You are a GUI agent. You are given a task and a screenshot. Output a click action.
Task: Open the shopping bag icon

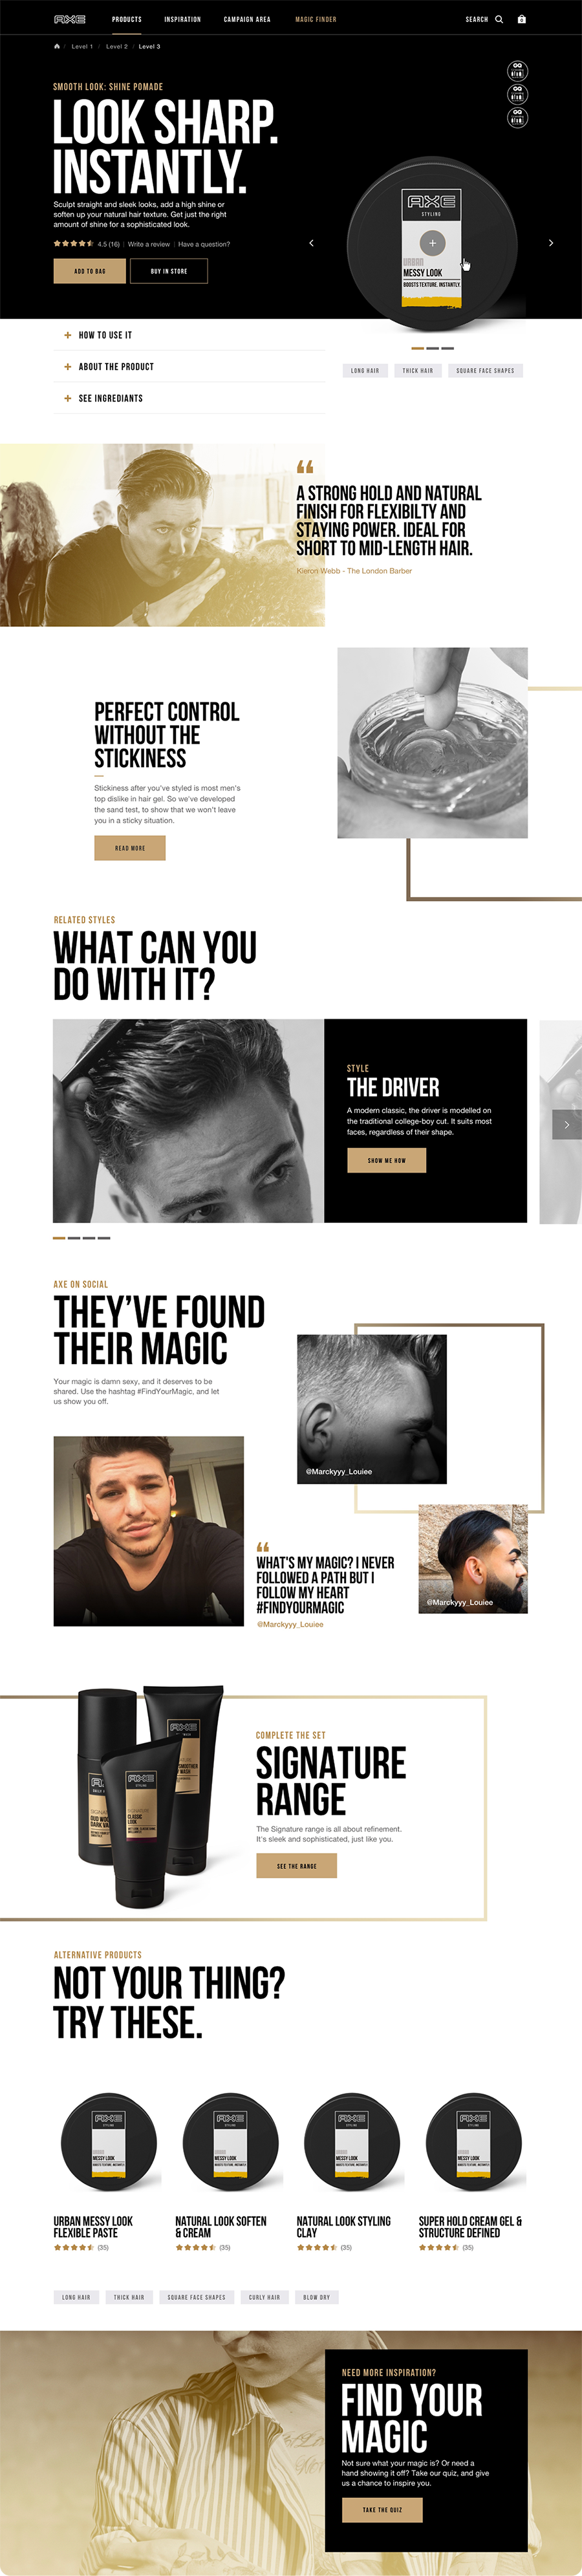[521, 19]
